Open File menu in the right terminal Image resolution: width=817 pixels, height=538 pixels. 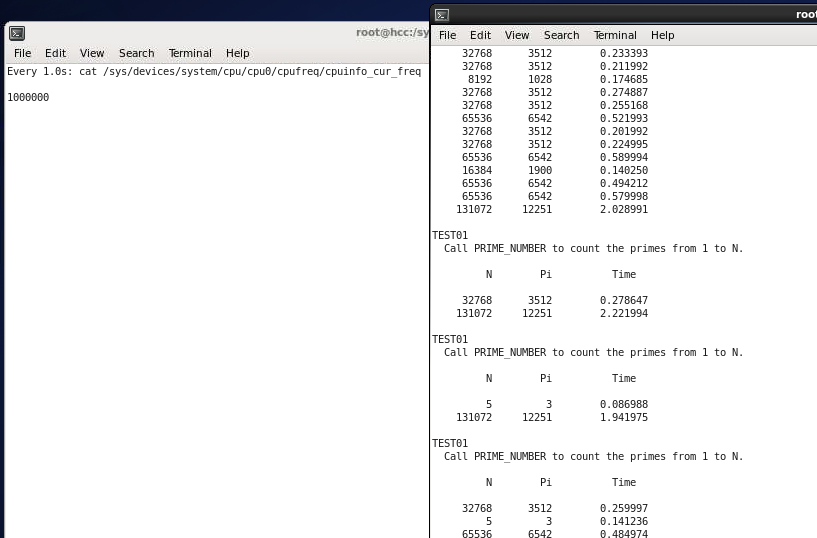pyautogui.click(x=447, y=35)
